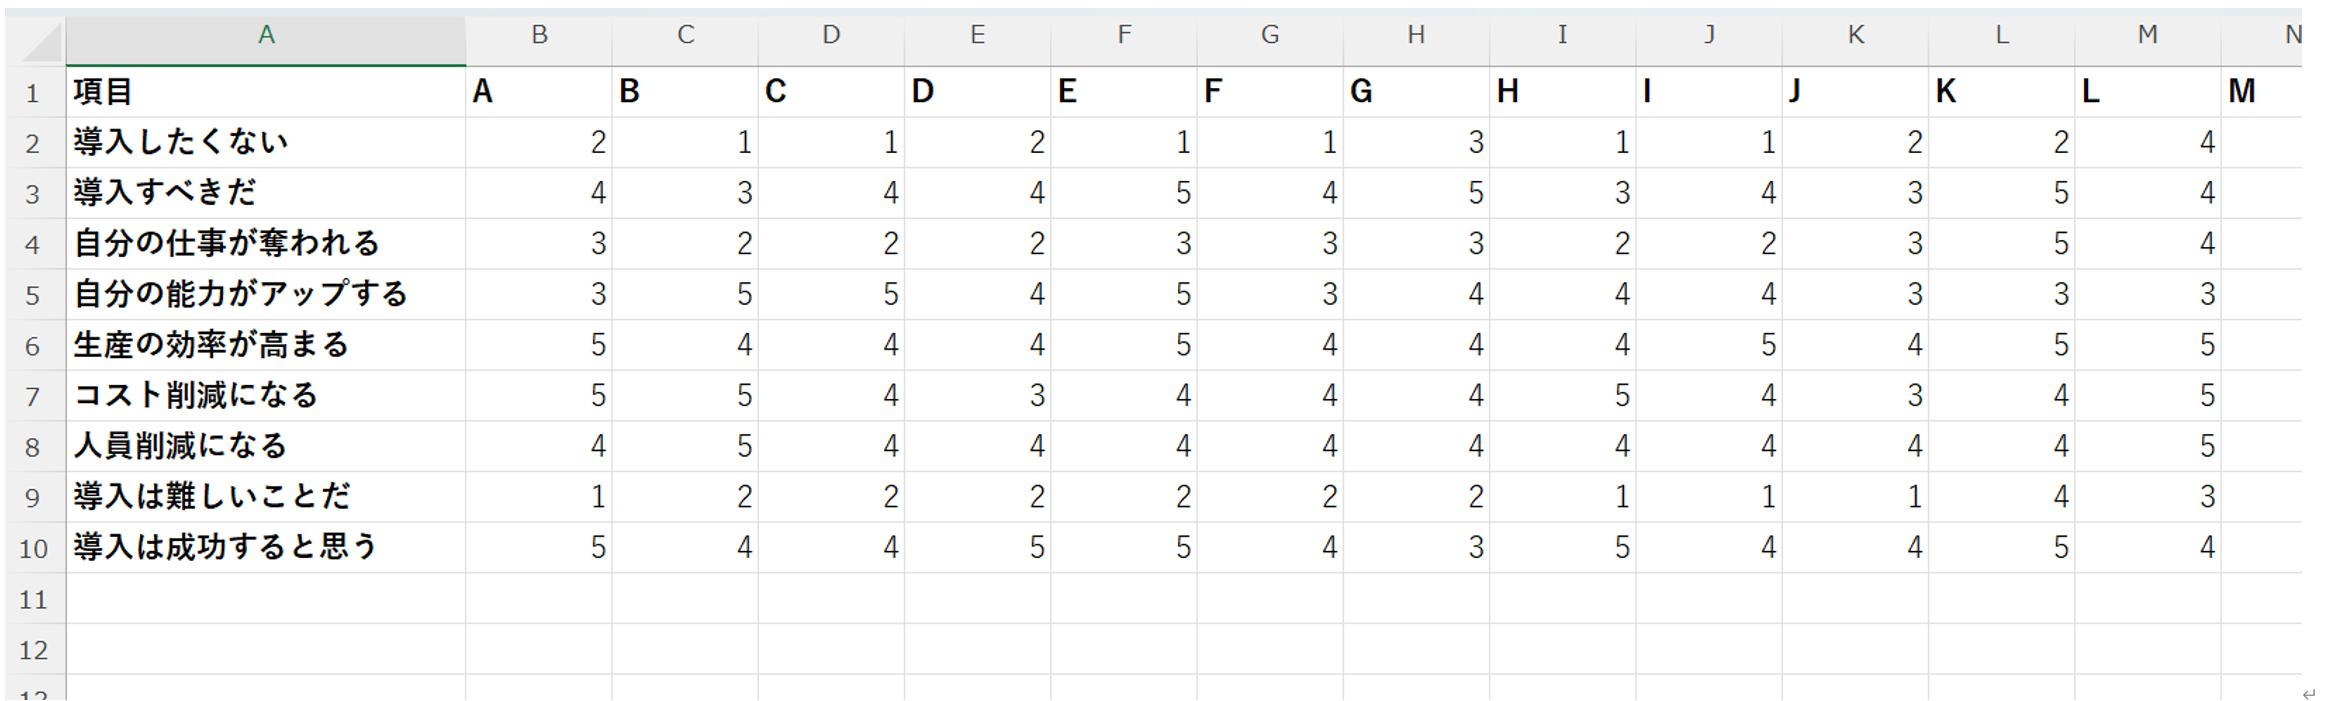This screenshot has width=2343, height=701.
Task: Select row 1 via its row number
Action: [x=33, y=93]
